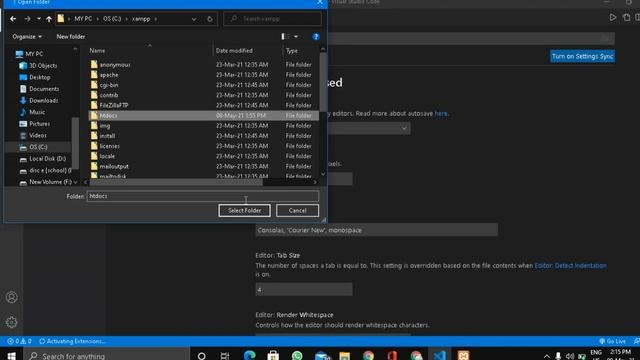Click OS (C:) in the address path
The image size is (640, 360).
coord(112,19)
